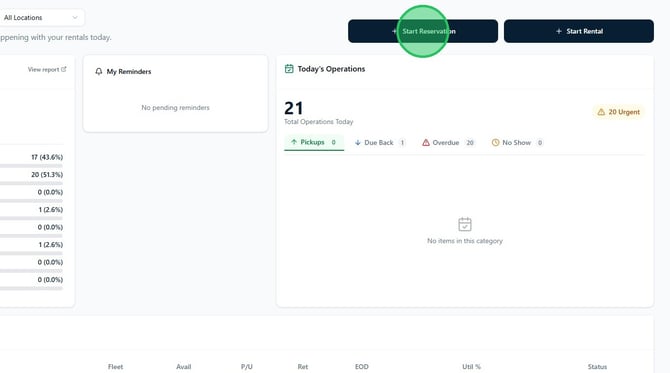Click the Ret column header

[x=303, y=367]
